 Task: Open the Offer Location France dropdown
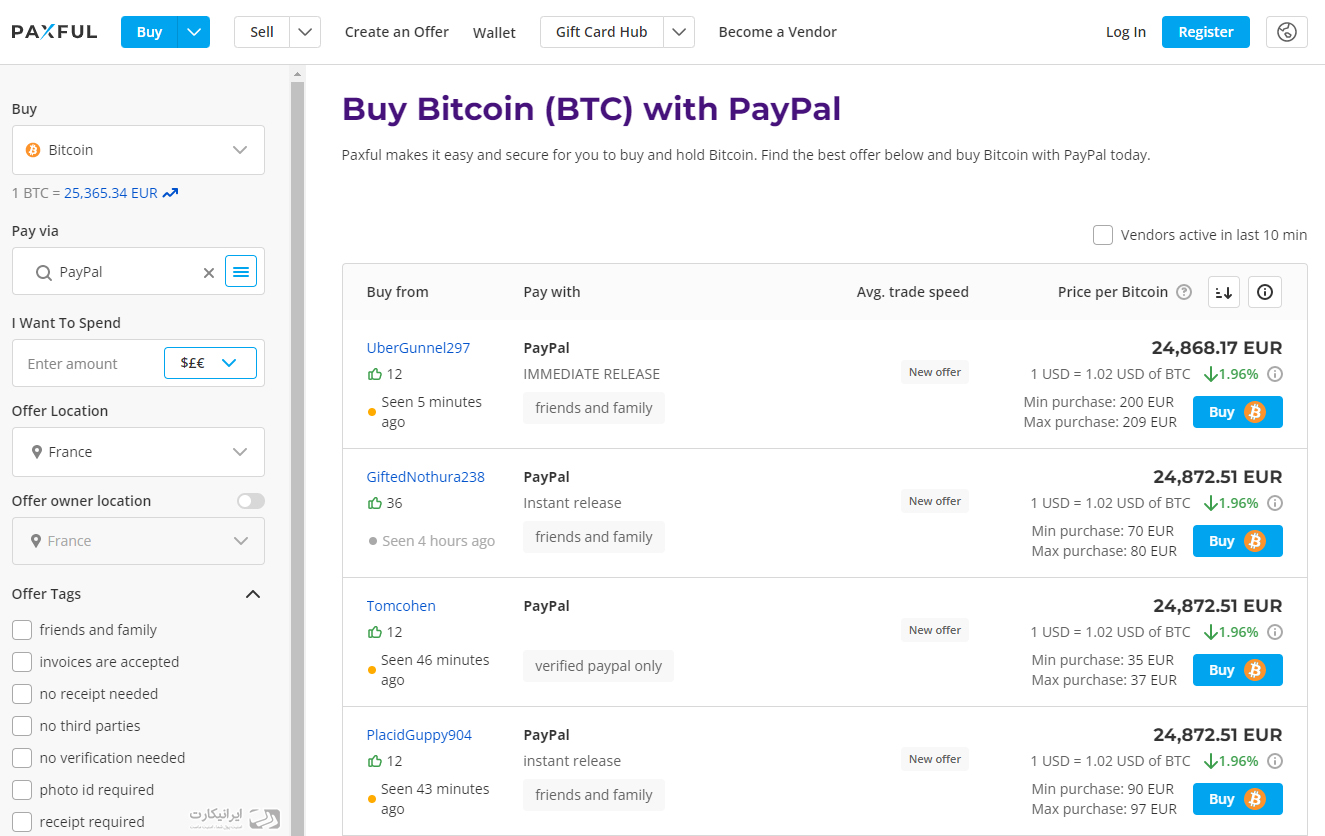click(x=138, y=452)
